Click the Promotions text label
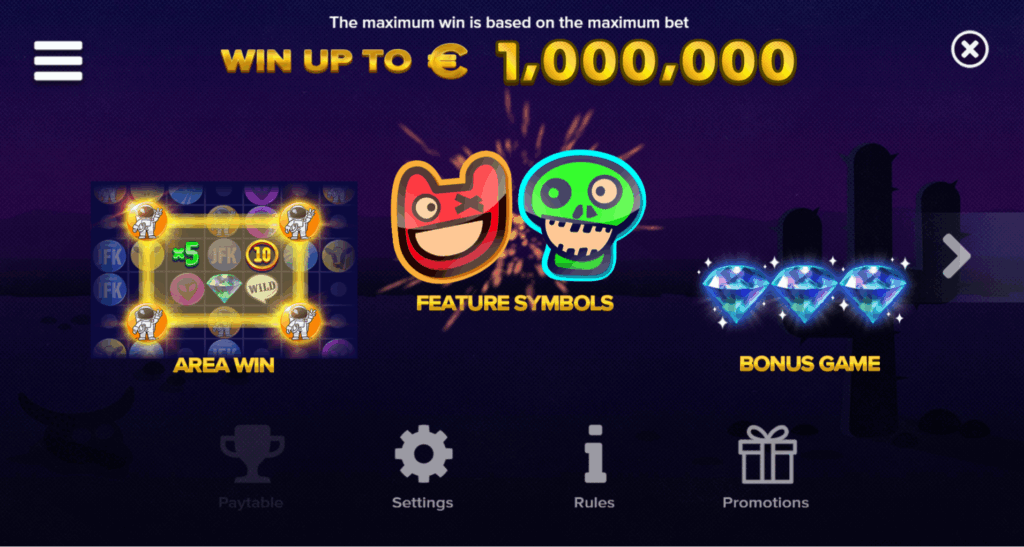This screenshot has width=1024, height=547. tap(765, 503)
